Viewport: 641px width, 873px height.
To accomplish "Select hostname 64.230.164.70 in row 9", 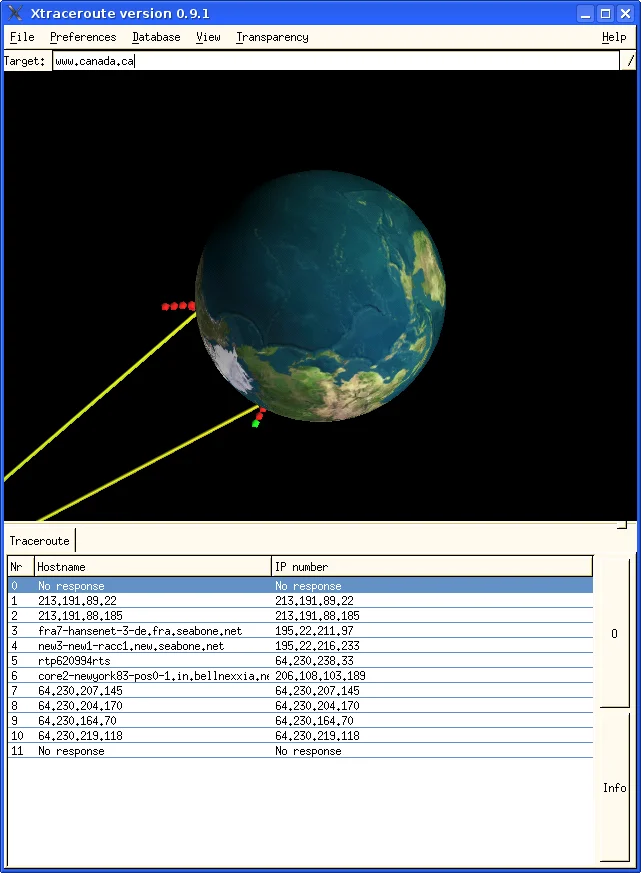I will pos(77,720).
